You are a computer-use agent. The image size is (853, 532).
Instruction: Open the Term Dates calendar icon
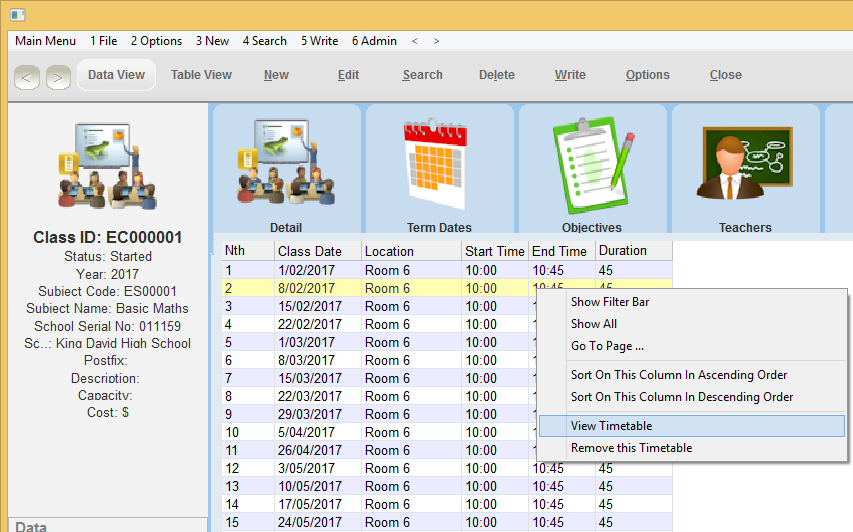[439, 164]
